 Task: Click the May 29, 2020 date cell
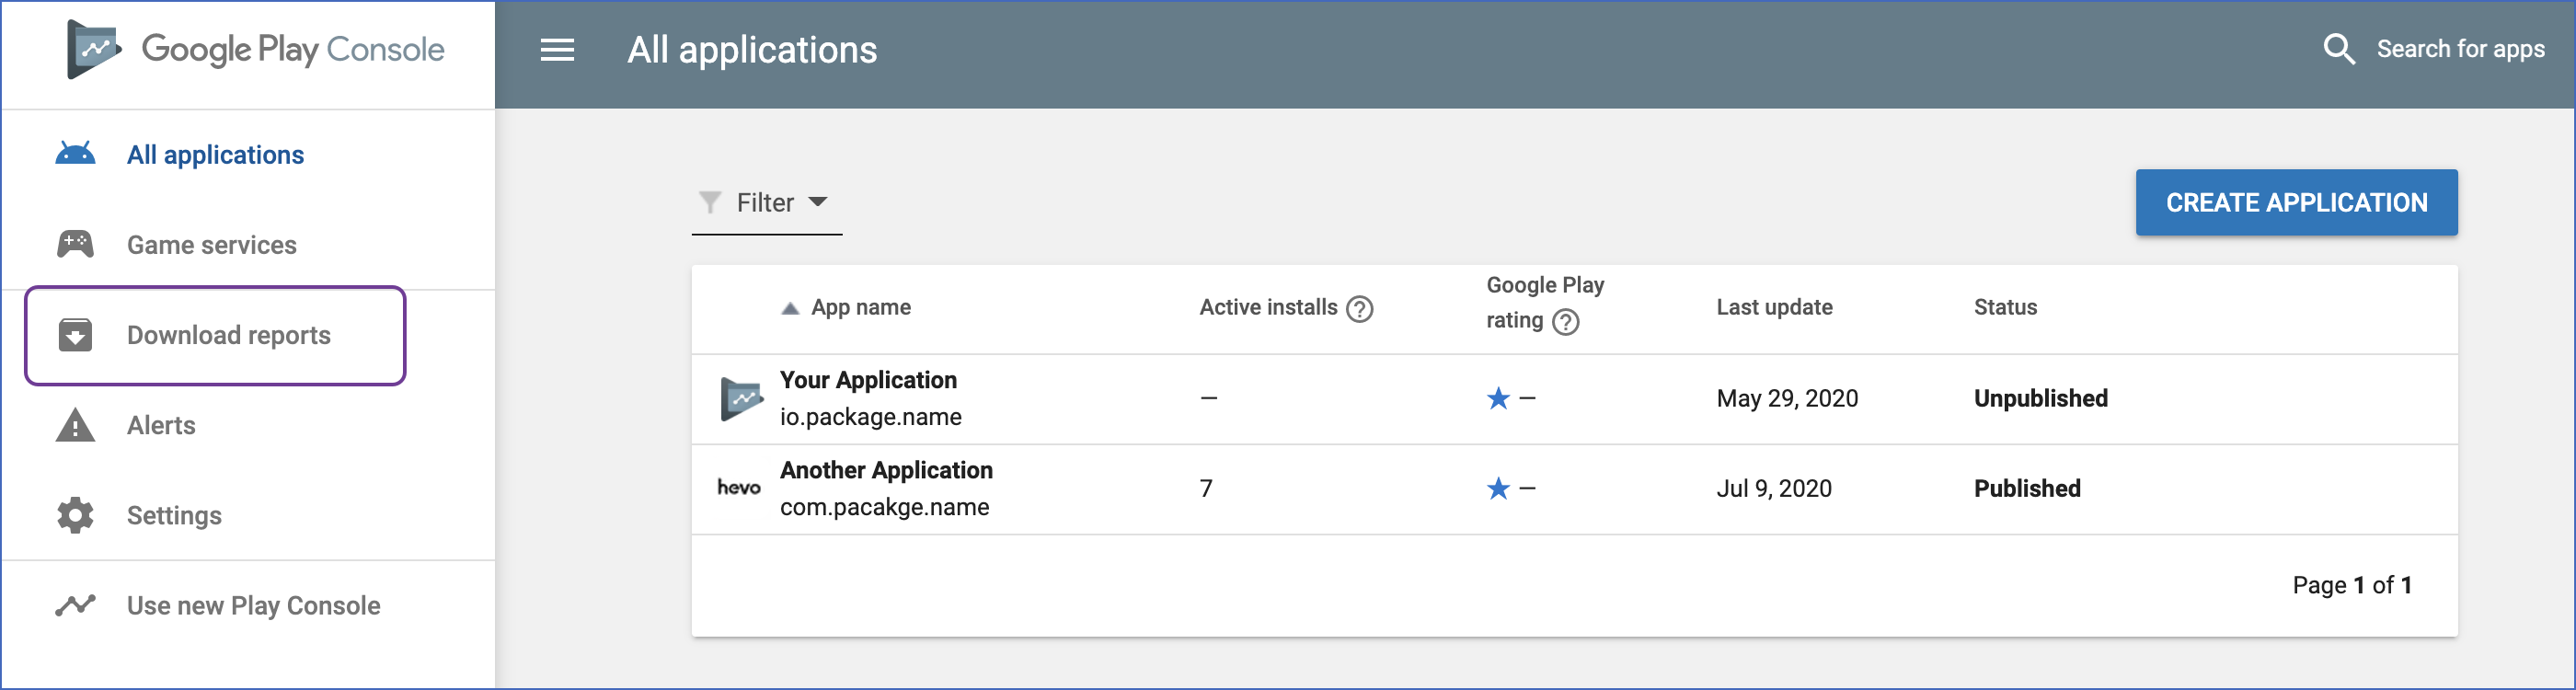[x=1787, y=399]
